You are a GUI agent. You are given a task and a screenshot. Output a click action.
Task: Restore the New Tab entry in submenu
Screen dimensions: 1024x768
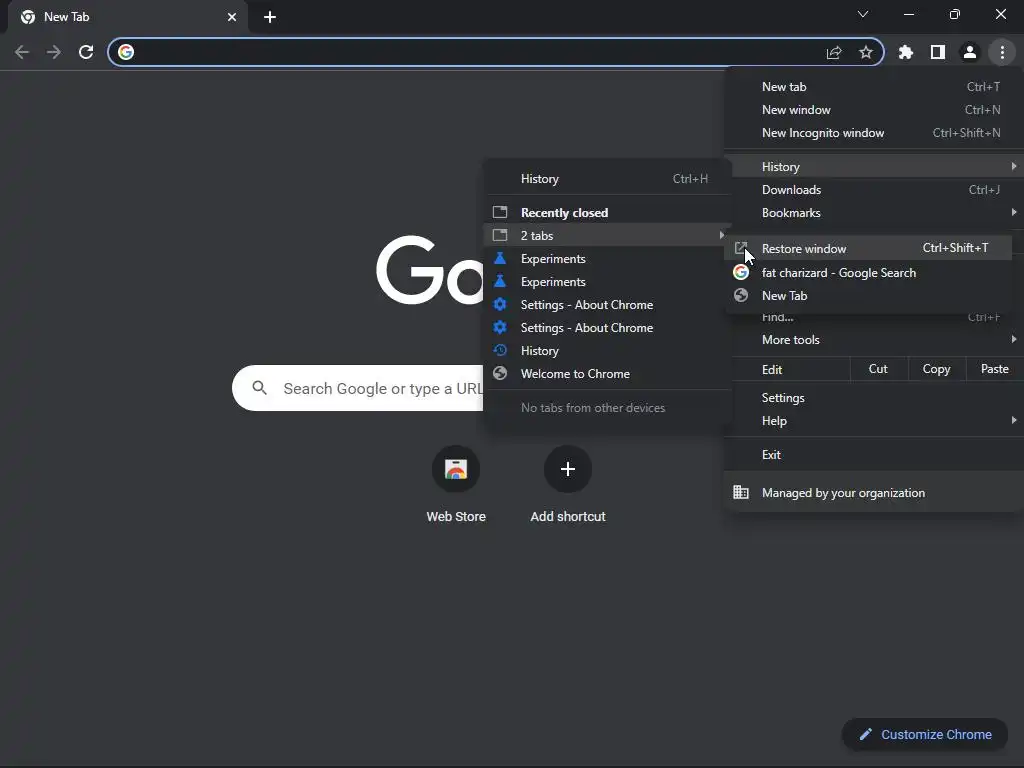(869, 295)
